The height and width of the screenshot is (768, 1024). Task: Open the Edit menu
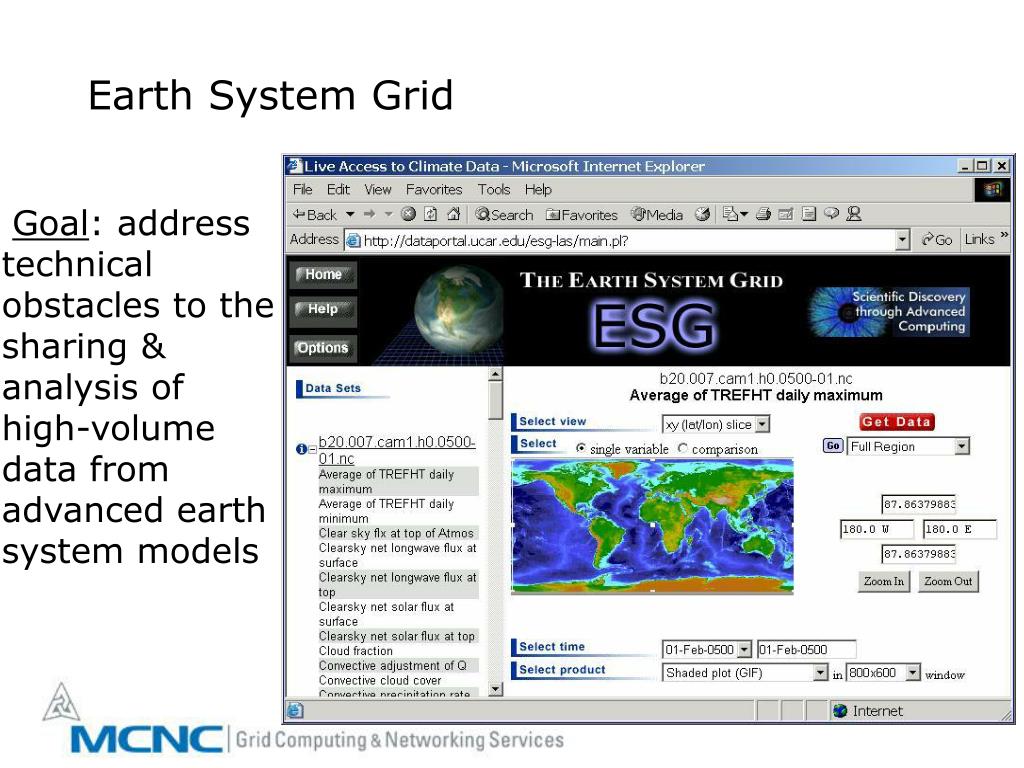(338, 189)
